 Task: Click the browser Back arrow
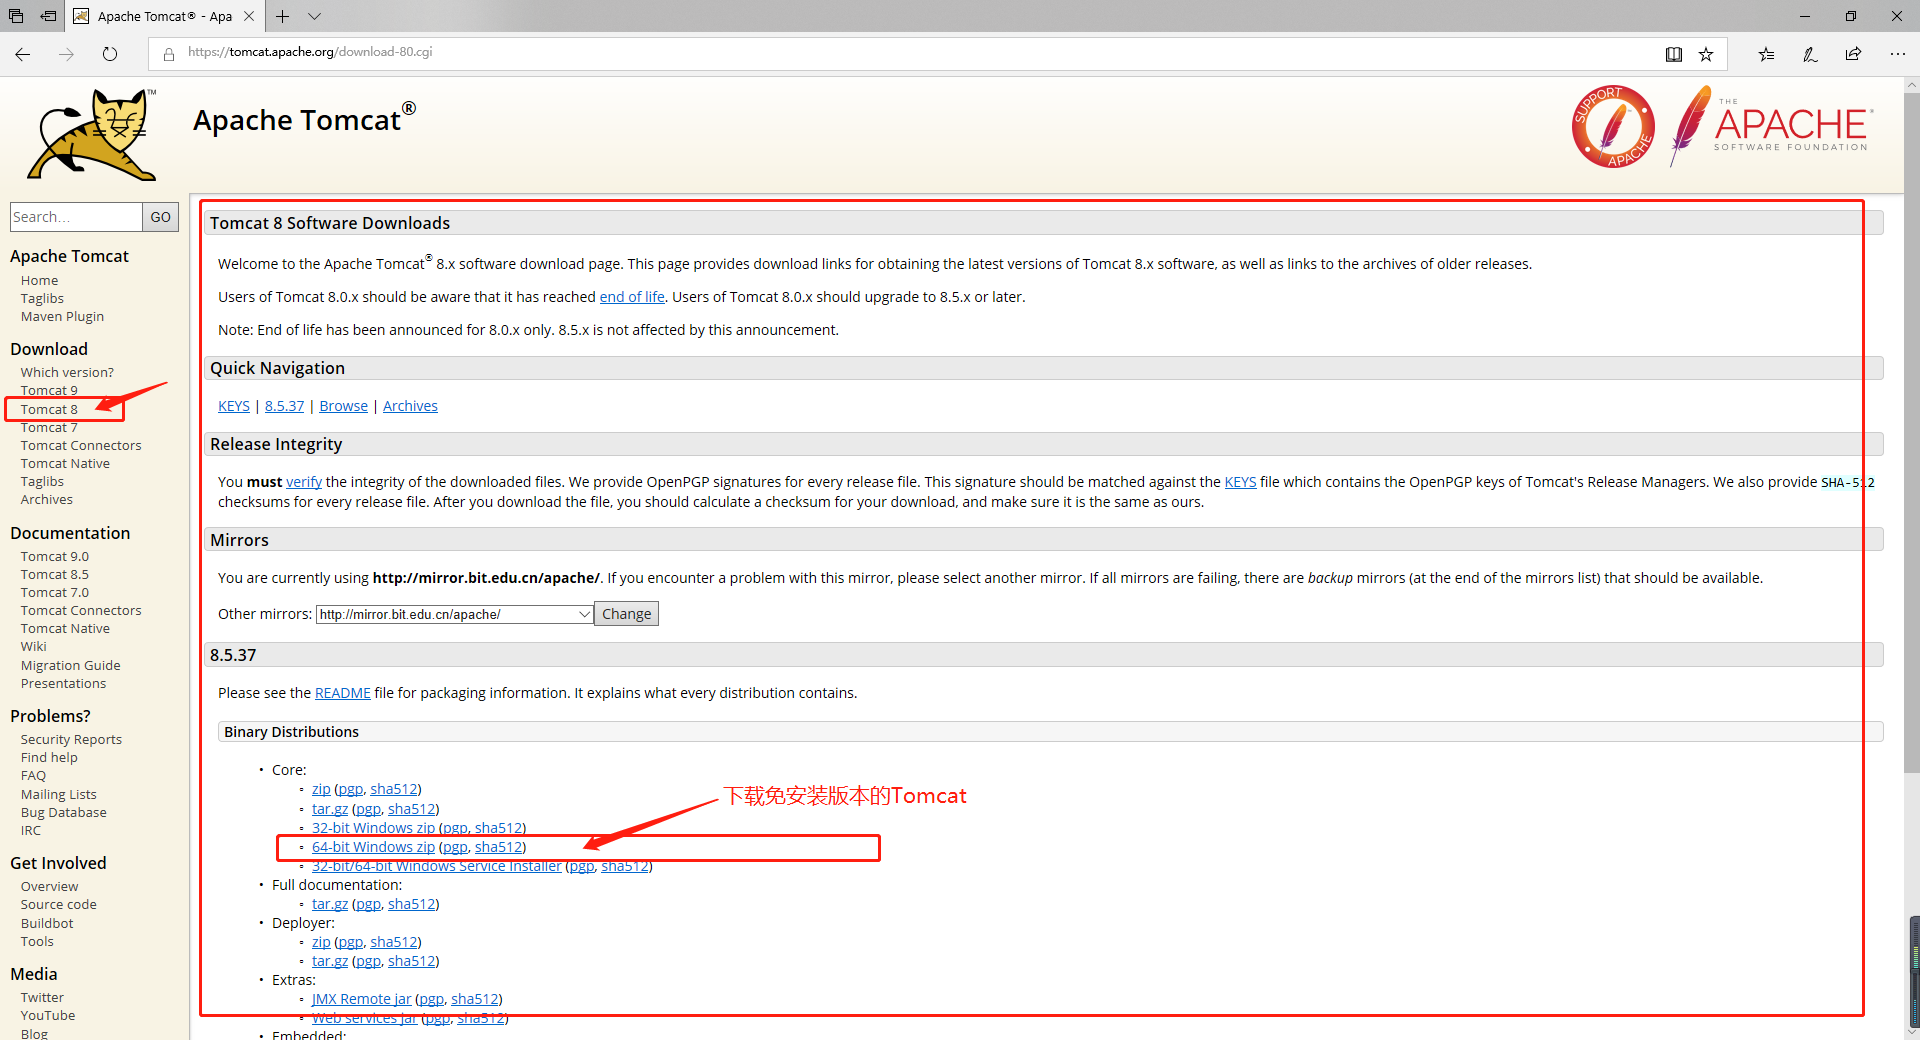[23, 54]
